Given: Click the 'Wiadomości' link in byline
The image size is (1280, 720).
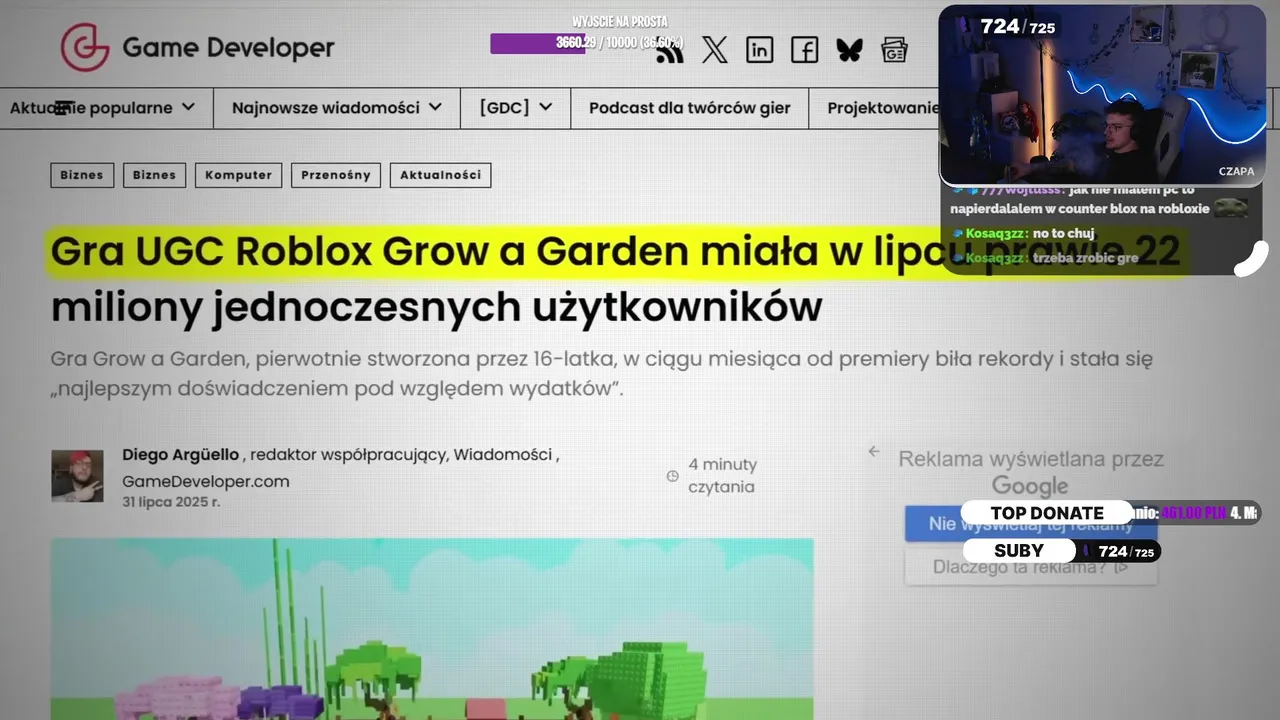Looking at the screenshot, I should (x=503, y=455).
